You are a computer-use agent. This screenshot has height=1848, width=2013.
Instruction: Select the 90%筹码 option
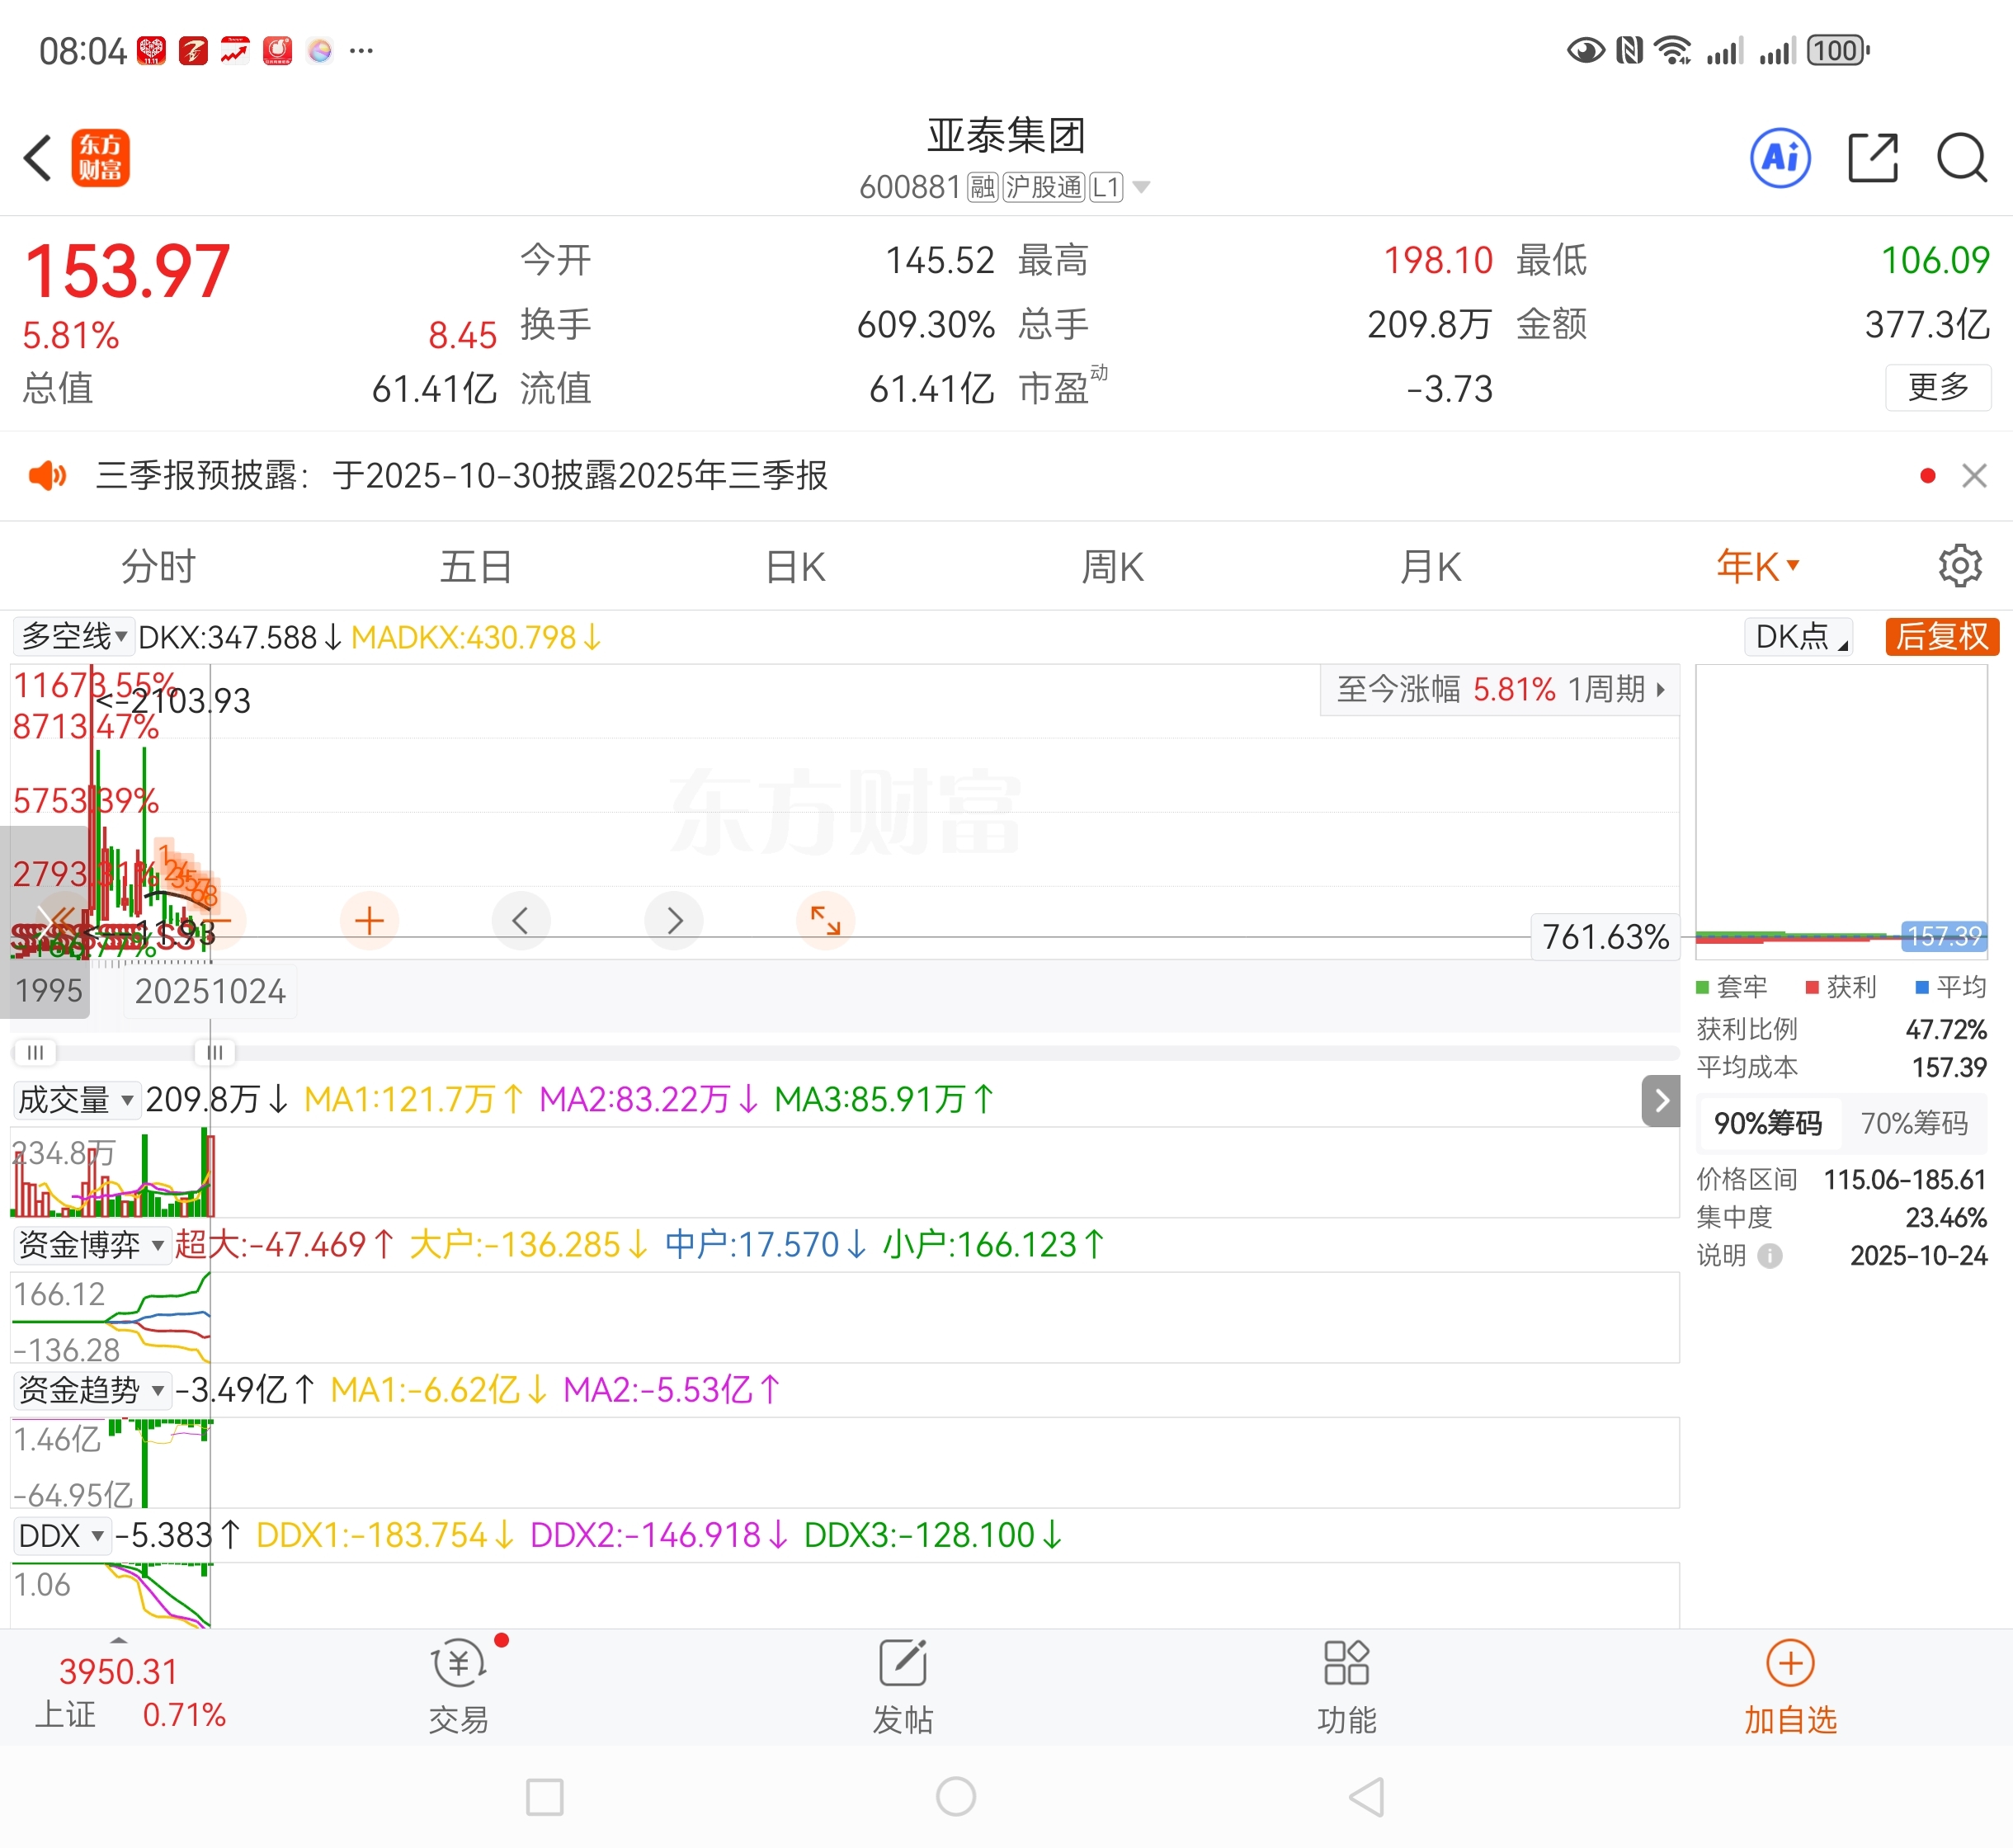(x=1768, y=1123)
